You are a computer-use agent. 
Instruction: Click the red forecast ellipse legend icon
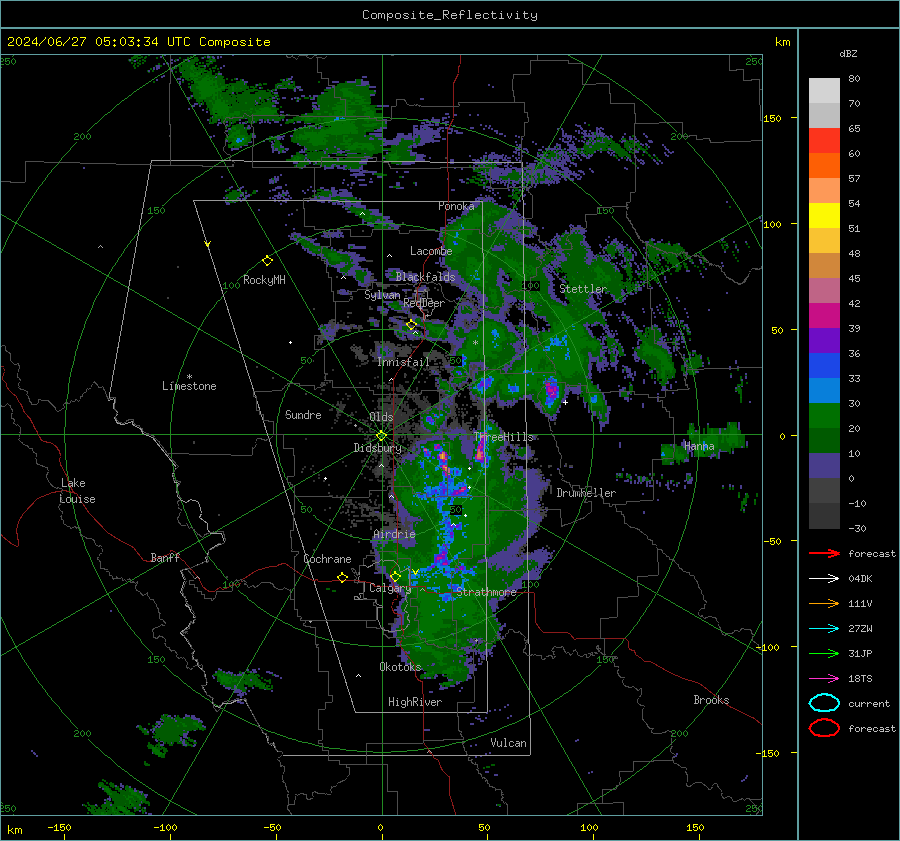(x=824, y=728)
